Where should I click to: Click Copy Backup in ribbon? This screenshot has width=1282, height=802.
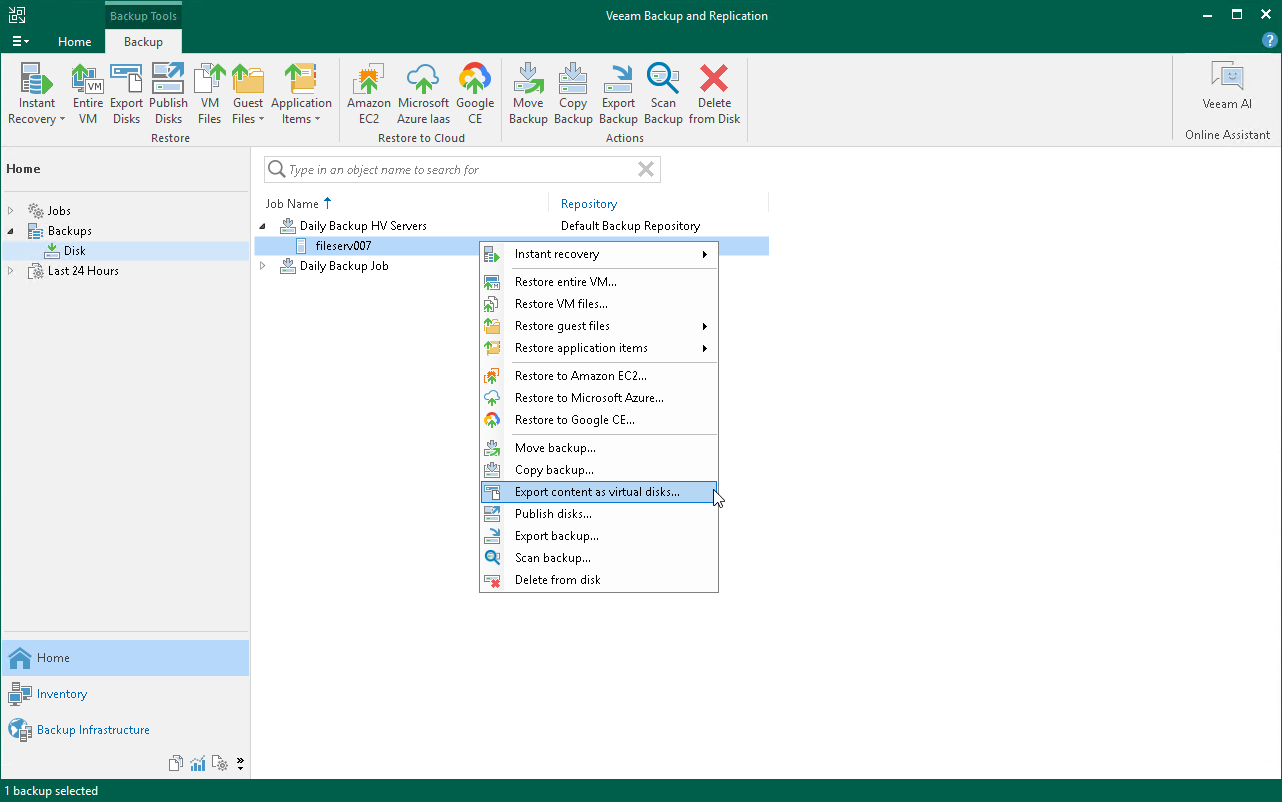pos(573,94)
